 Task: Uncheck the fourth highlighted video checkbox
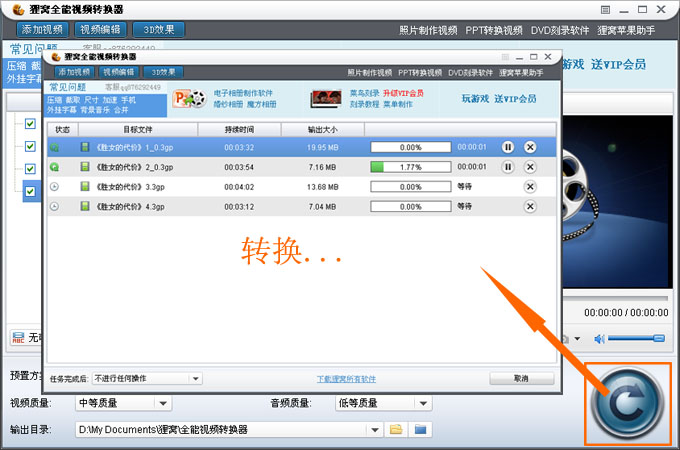click(x=30, y=191)
